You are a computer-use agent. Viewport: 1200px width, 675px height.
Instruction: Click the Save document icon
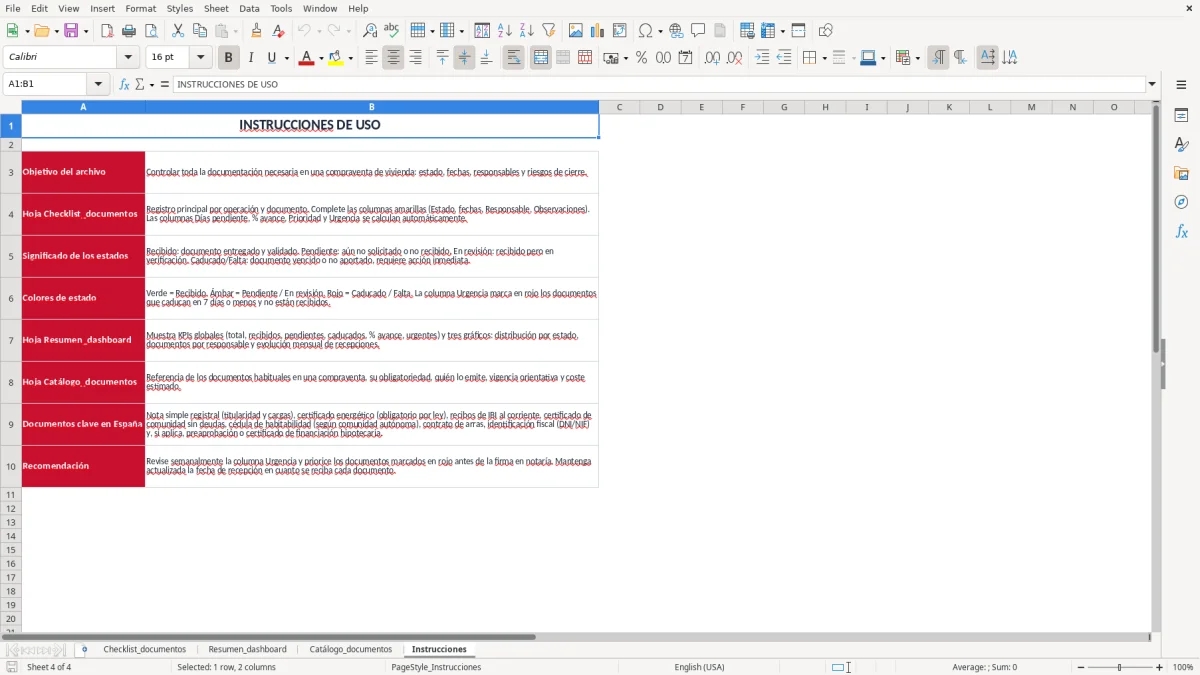[x=71, y=31]
